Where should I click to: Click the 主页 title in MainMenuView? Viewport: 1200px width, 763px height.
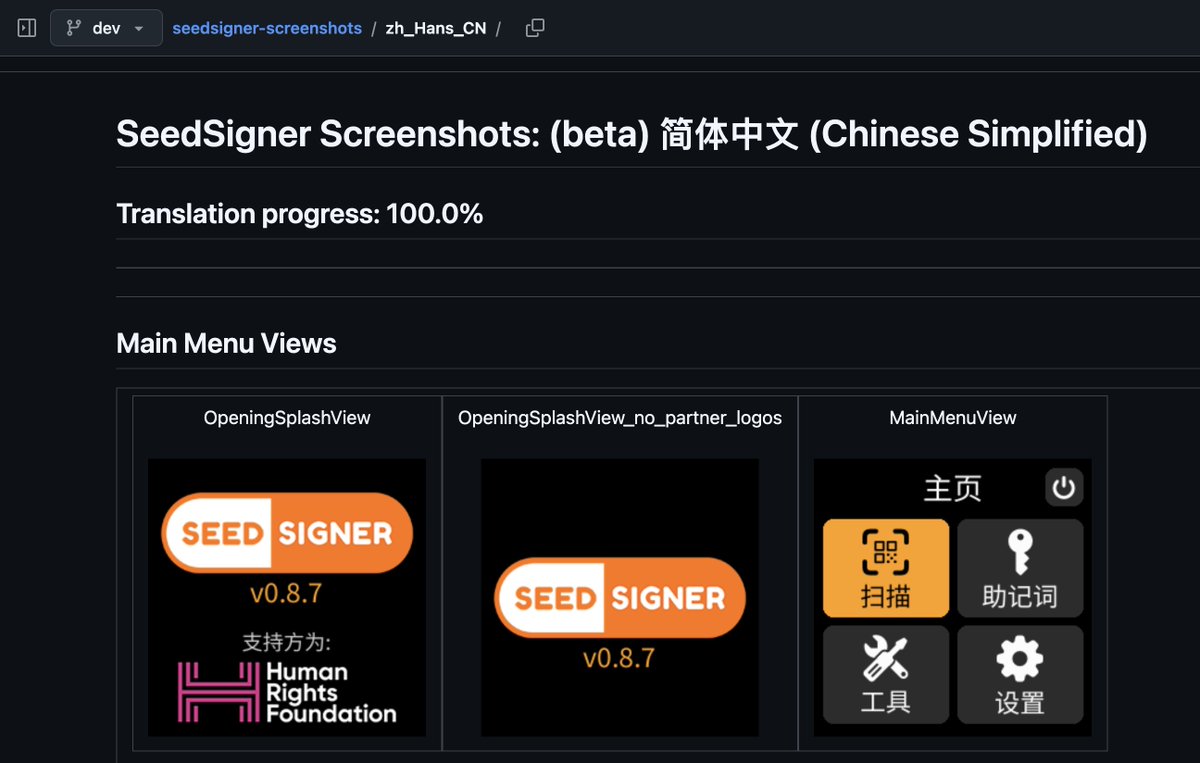[x=952, y=488]
